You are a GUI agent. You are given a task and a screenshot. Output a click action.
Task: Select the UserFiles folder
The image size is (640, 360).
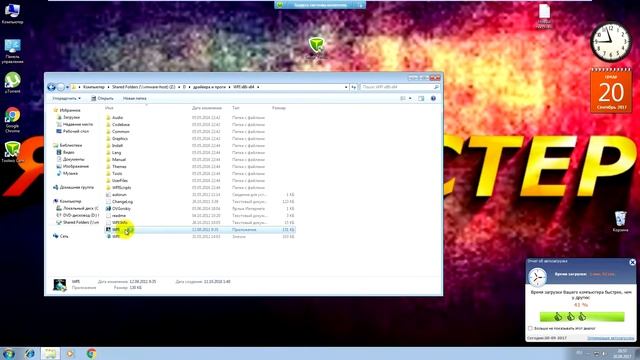coord(120,180)
